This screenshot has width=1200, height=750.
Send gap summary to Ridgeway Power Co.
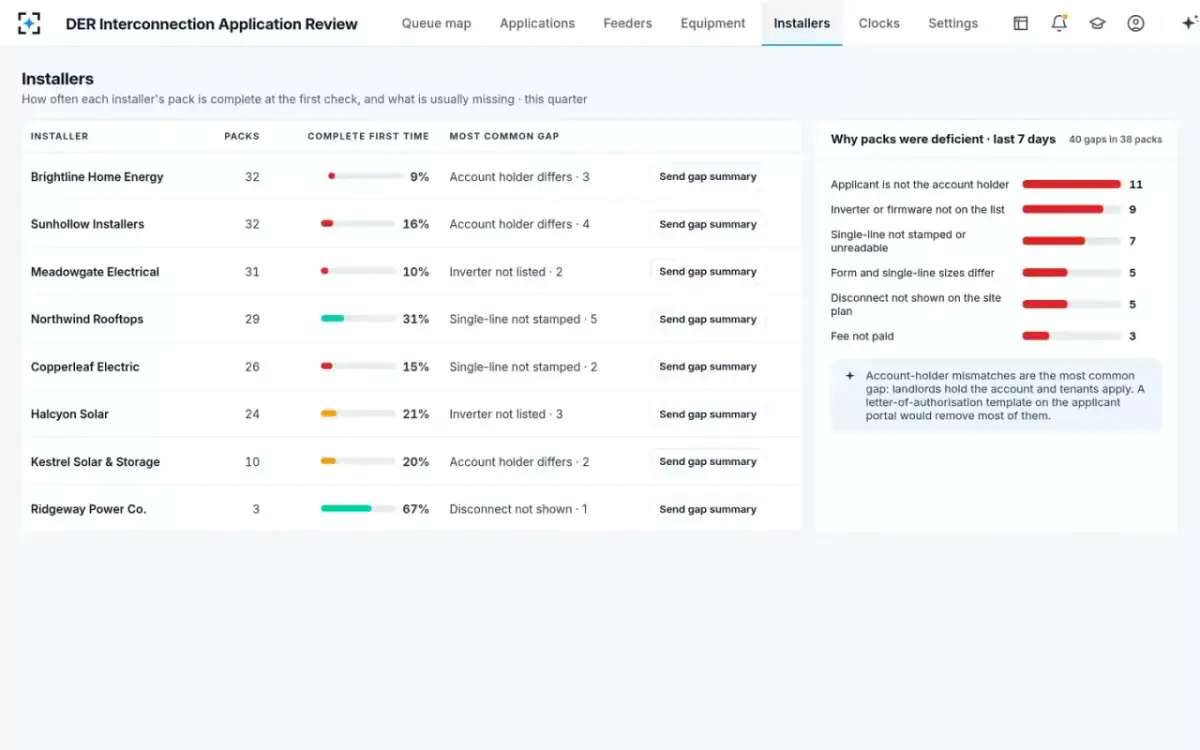coord(707,509)
